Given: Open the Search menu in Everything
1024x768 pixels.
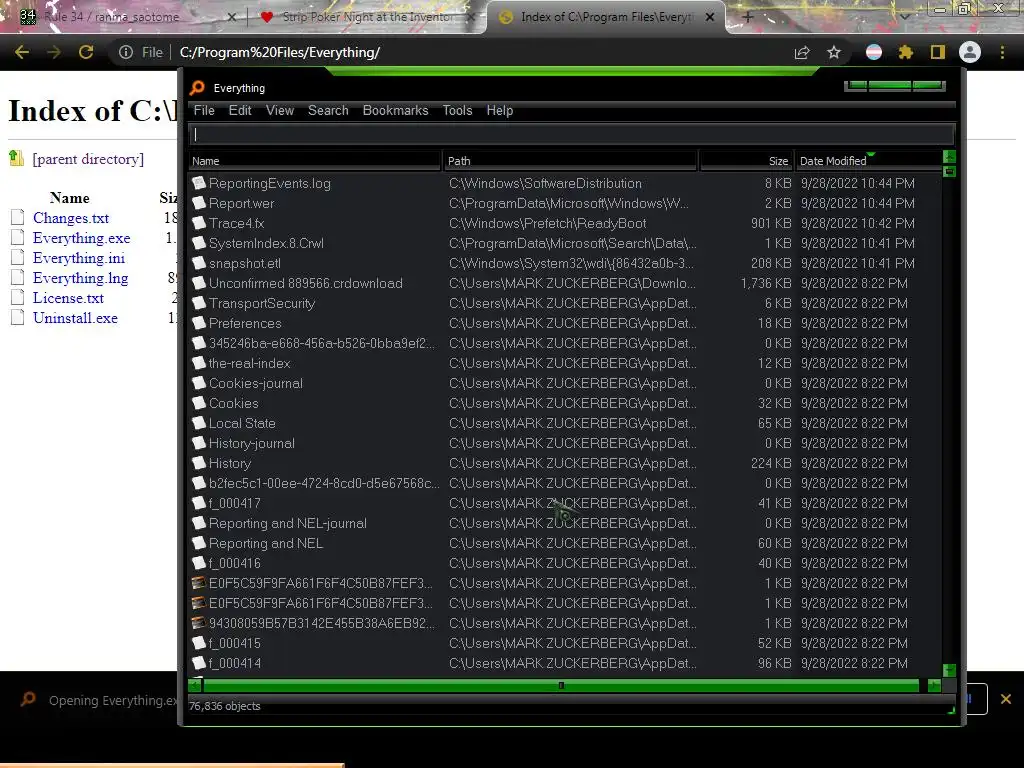Looking at the screenshot, I should [x=328, y=110].
